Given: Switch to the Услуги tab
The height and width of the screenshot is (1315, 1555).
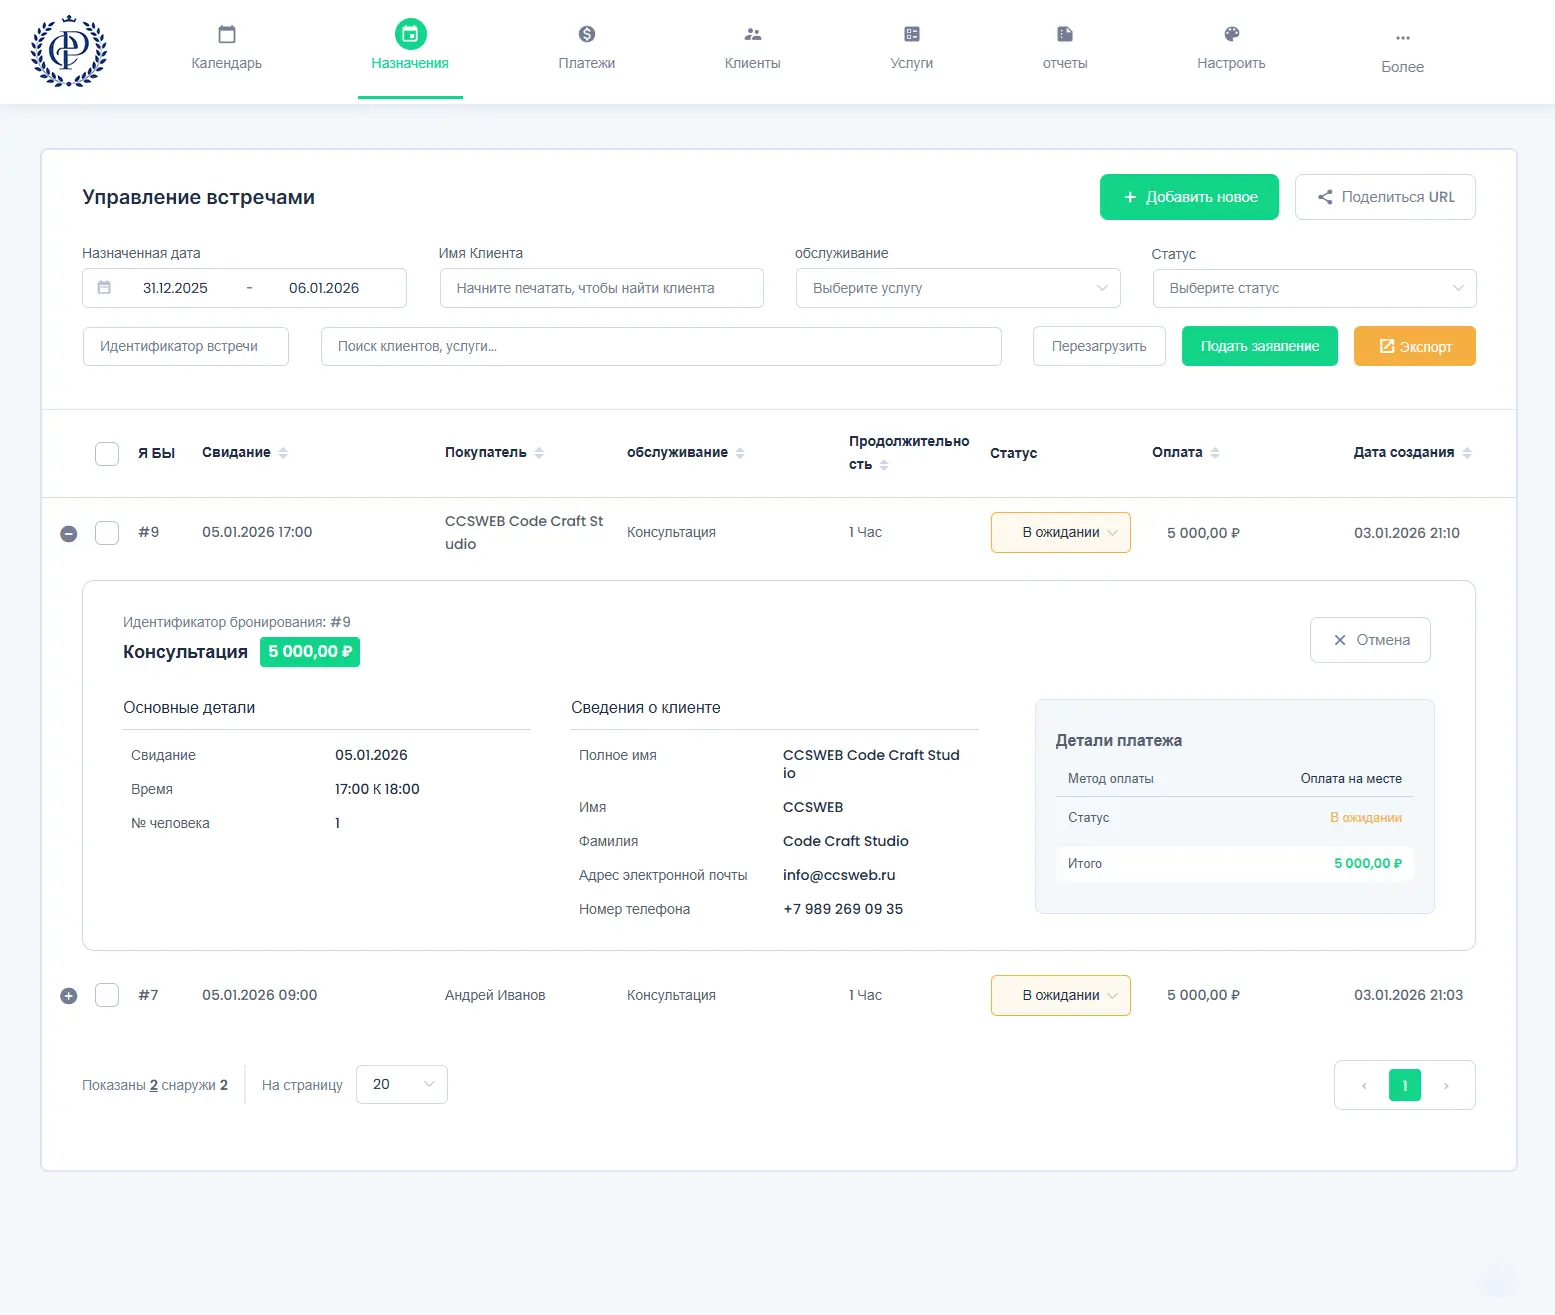Looking at the screenshot, I should 912,50.
